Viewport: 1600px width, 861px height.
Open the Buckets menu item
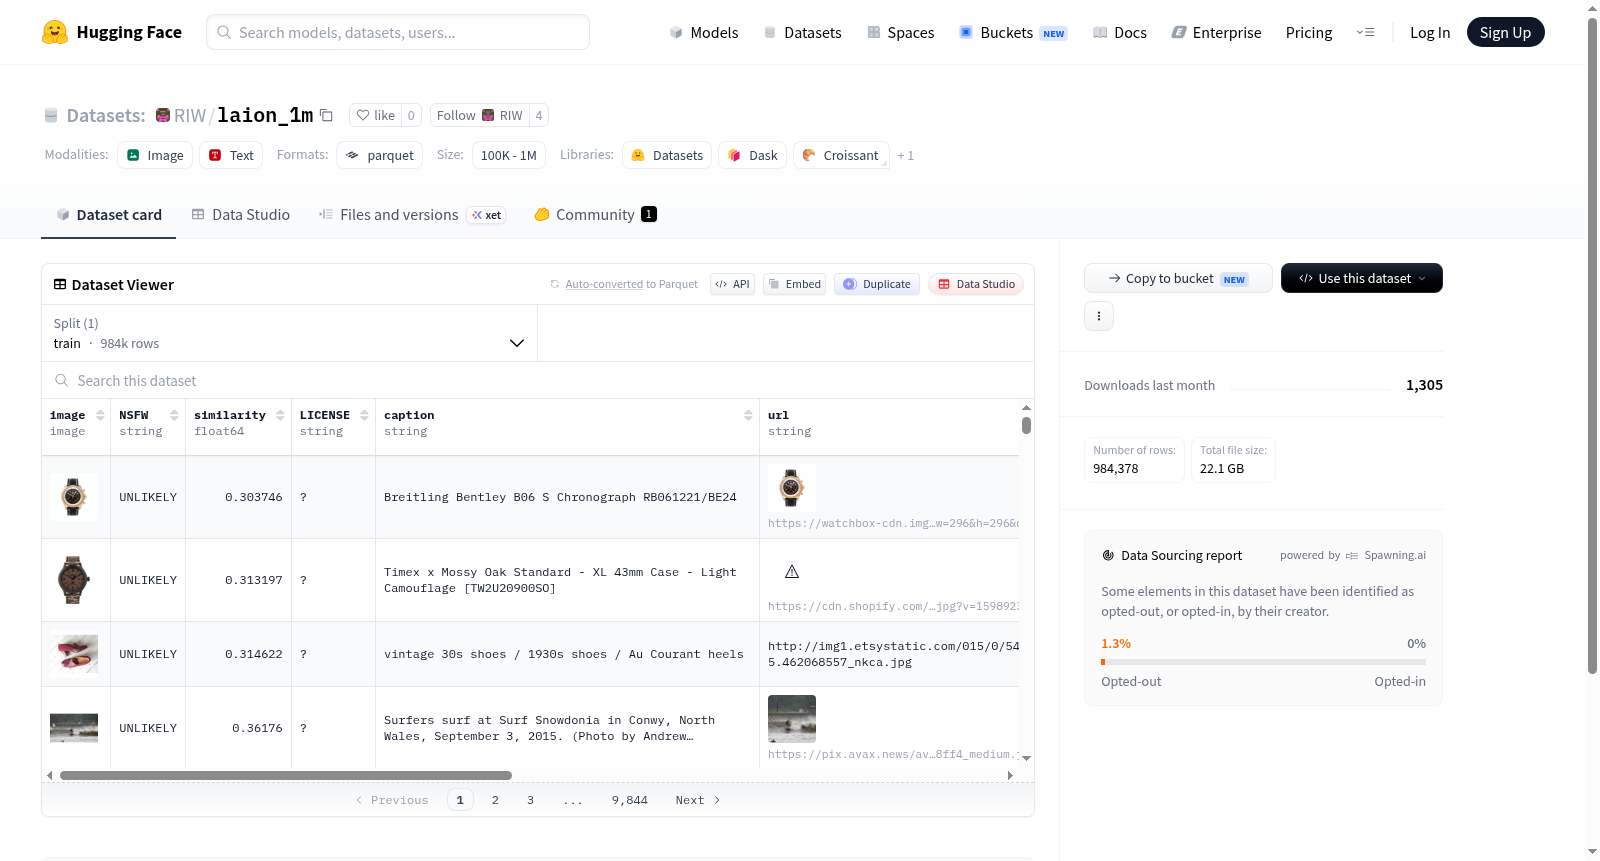coord(1013,32)
